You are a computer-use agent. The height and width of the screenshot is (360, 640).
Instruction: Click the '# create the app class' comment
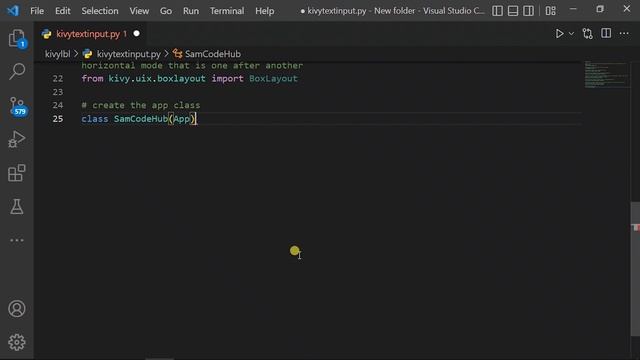pos(141,105)
